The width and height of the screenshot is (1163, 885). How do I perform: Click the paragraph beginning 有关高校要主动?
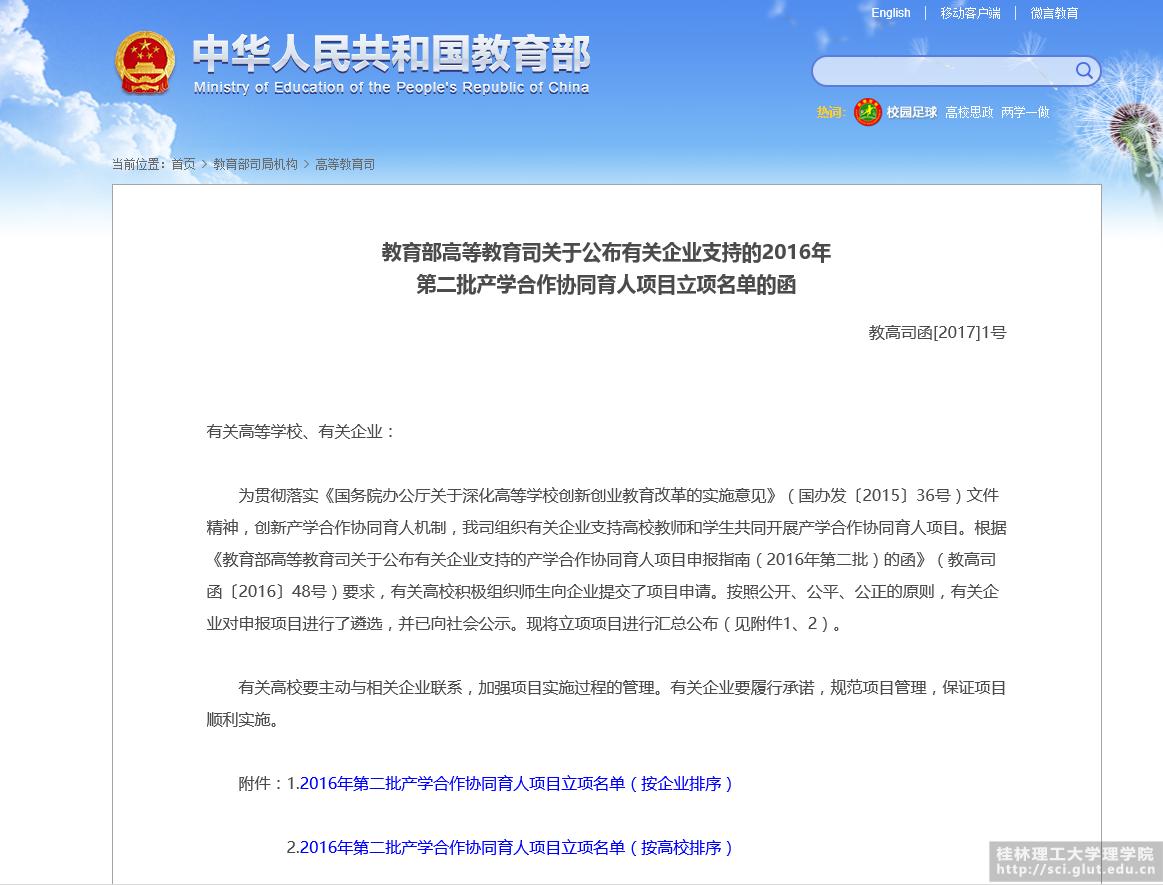tap(606, 703)
